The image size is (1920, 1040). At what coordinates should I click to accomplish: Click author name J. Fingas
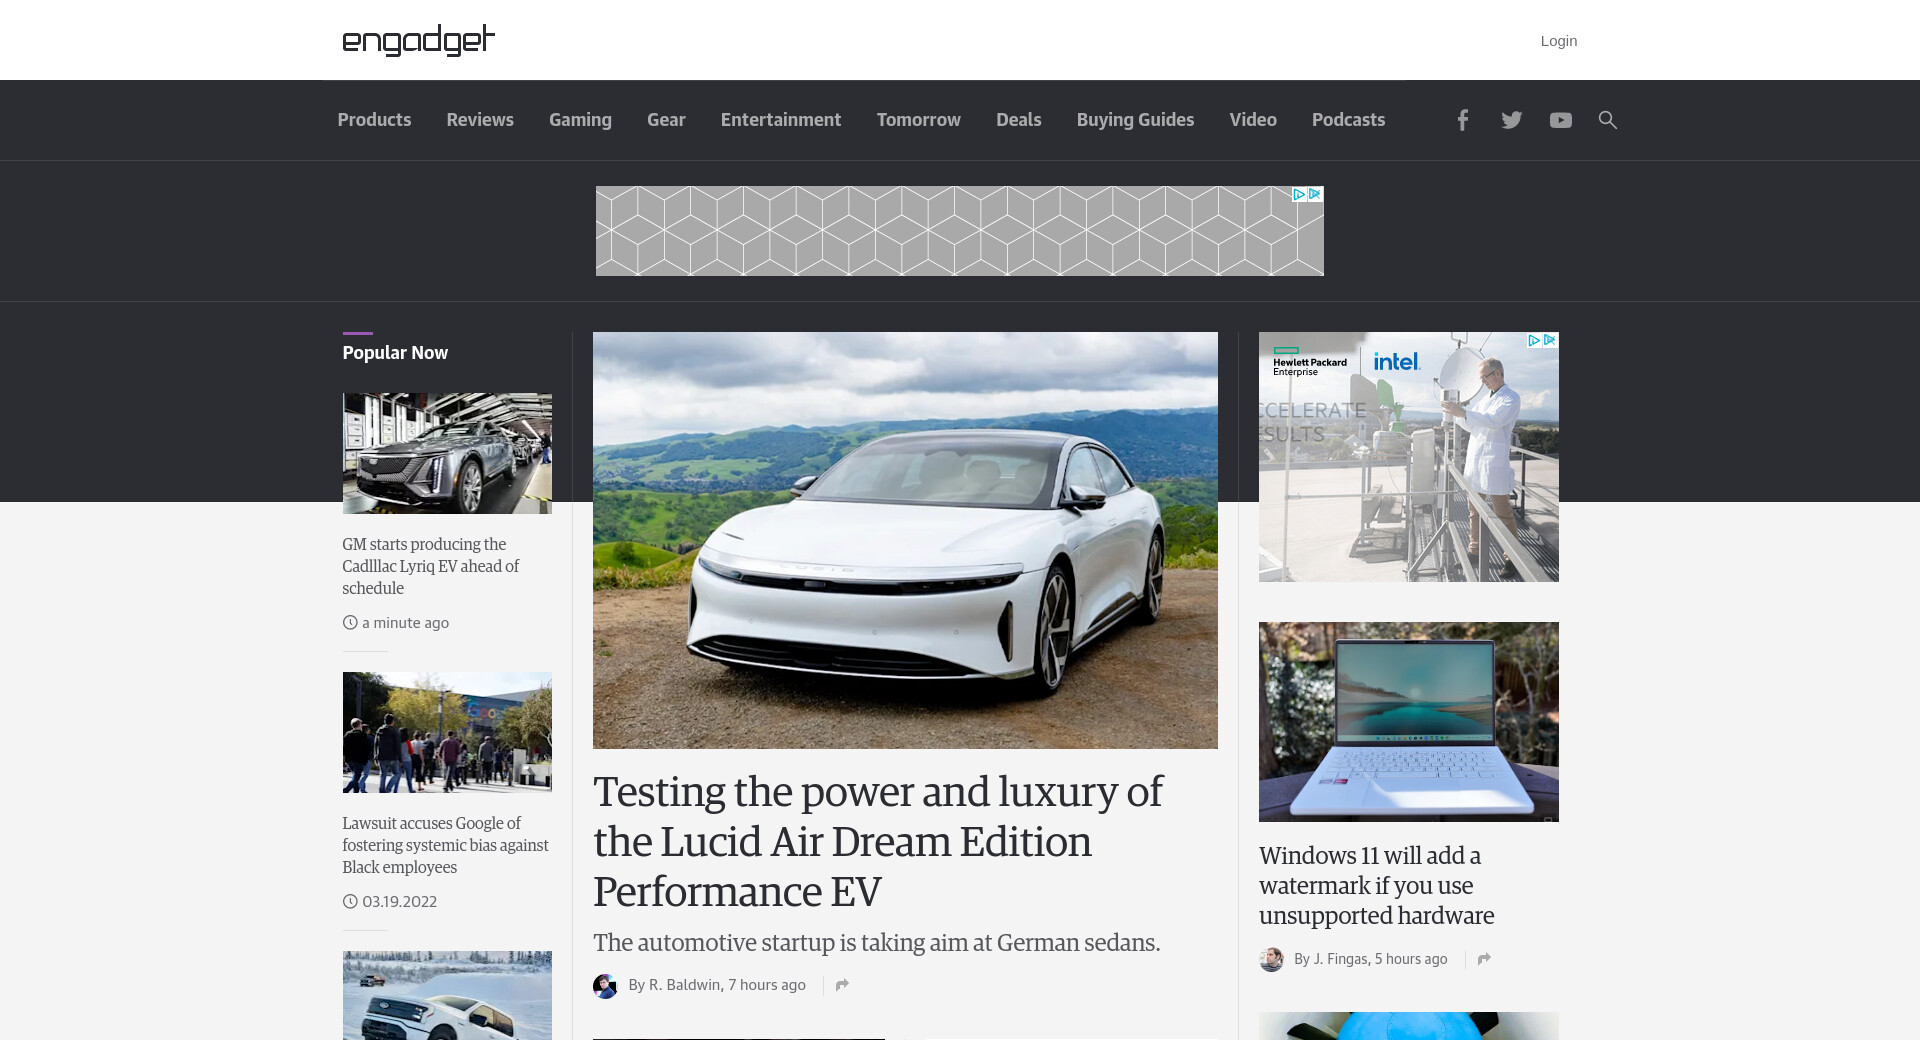[1340, 959]
